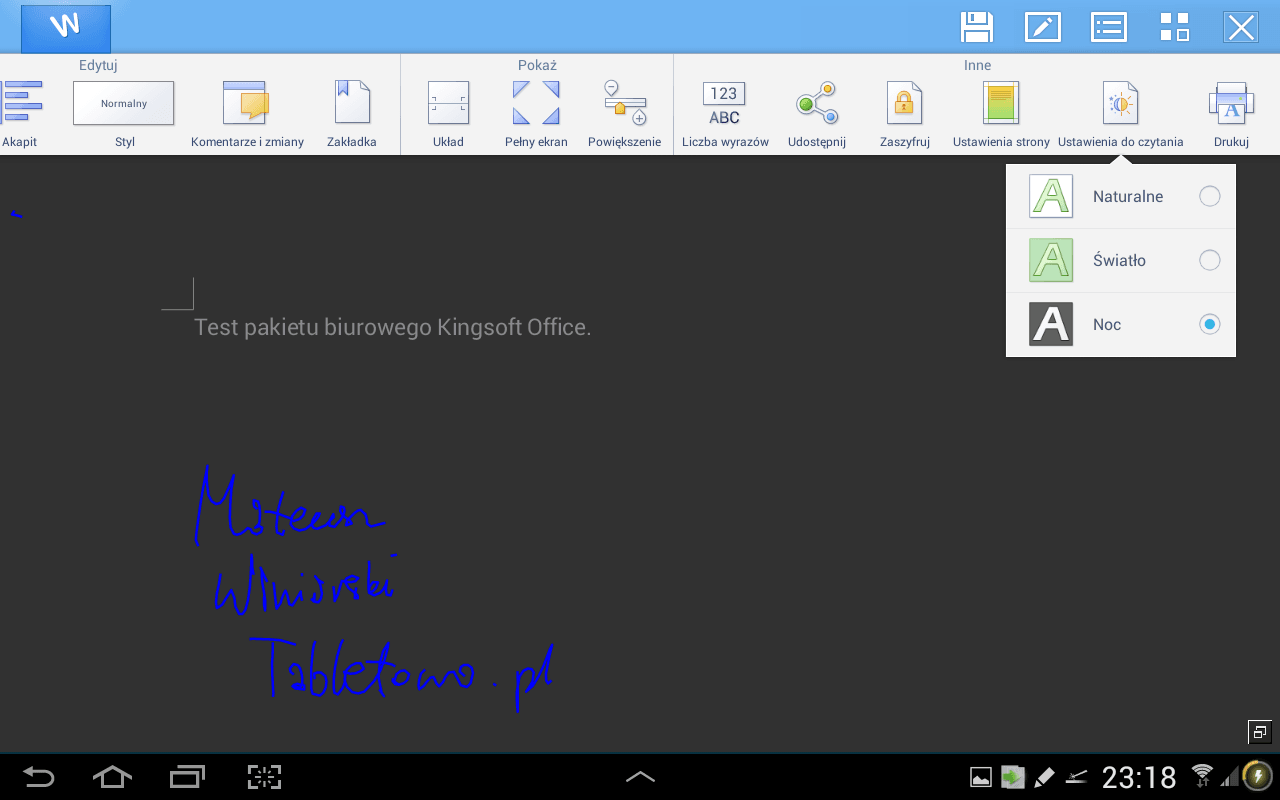Switch to Pełny ekran mode

tap(536, 114)
